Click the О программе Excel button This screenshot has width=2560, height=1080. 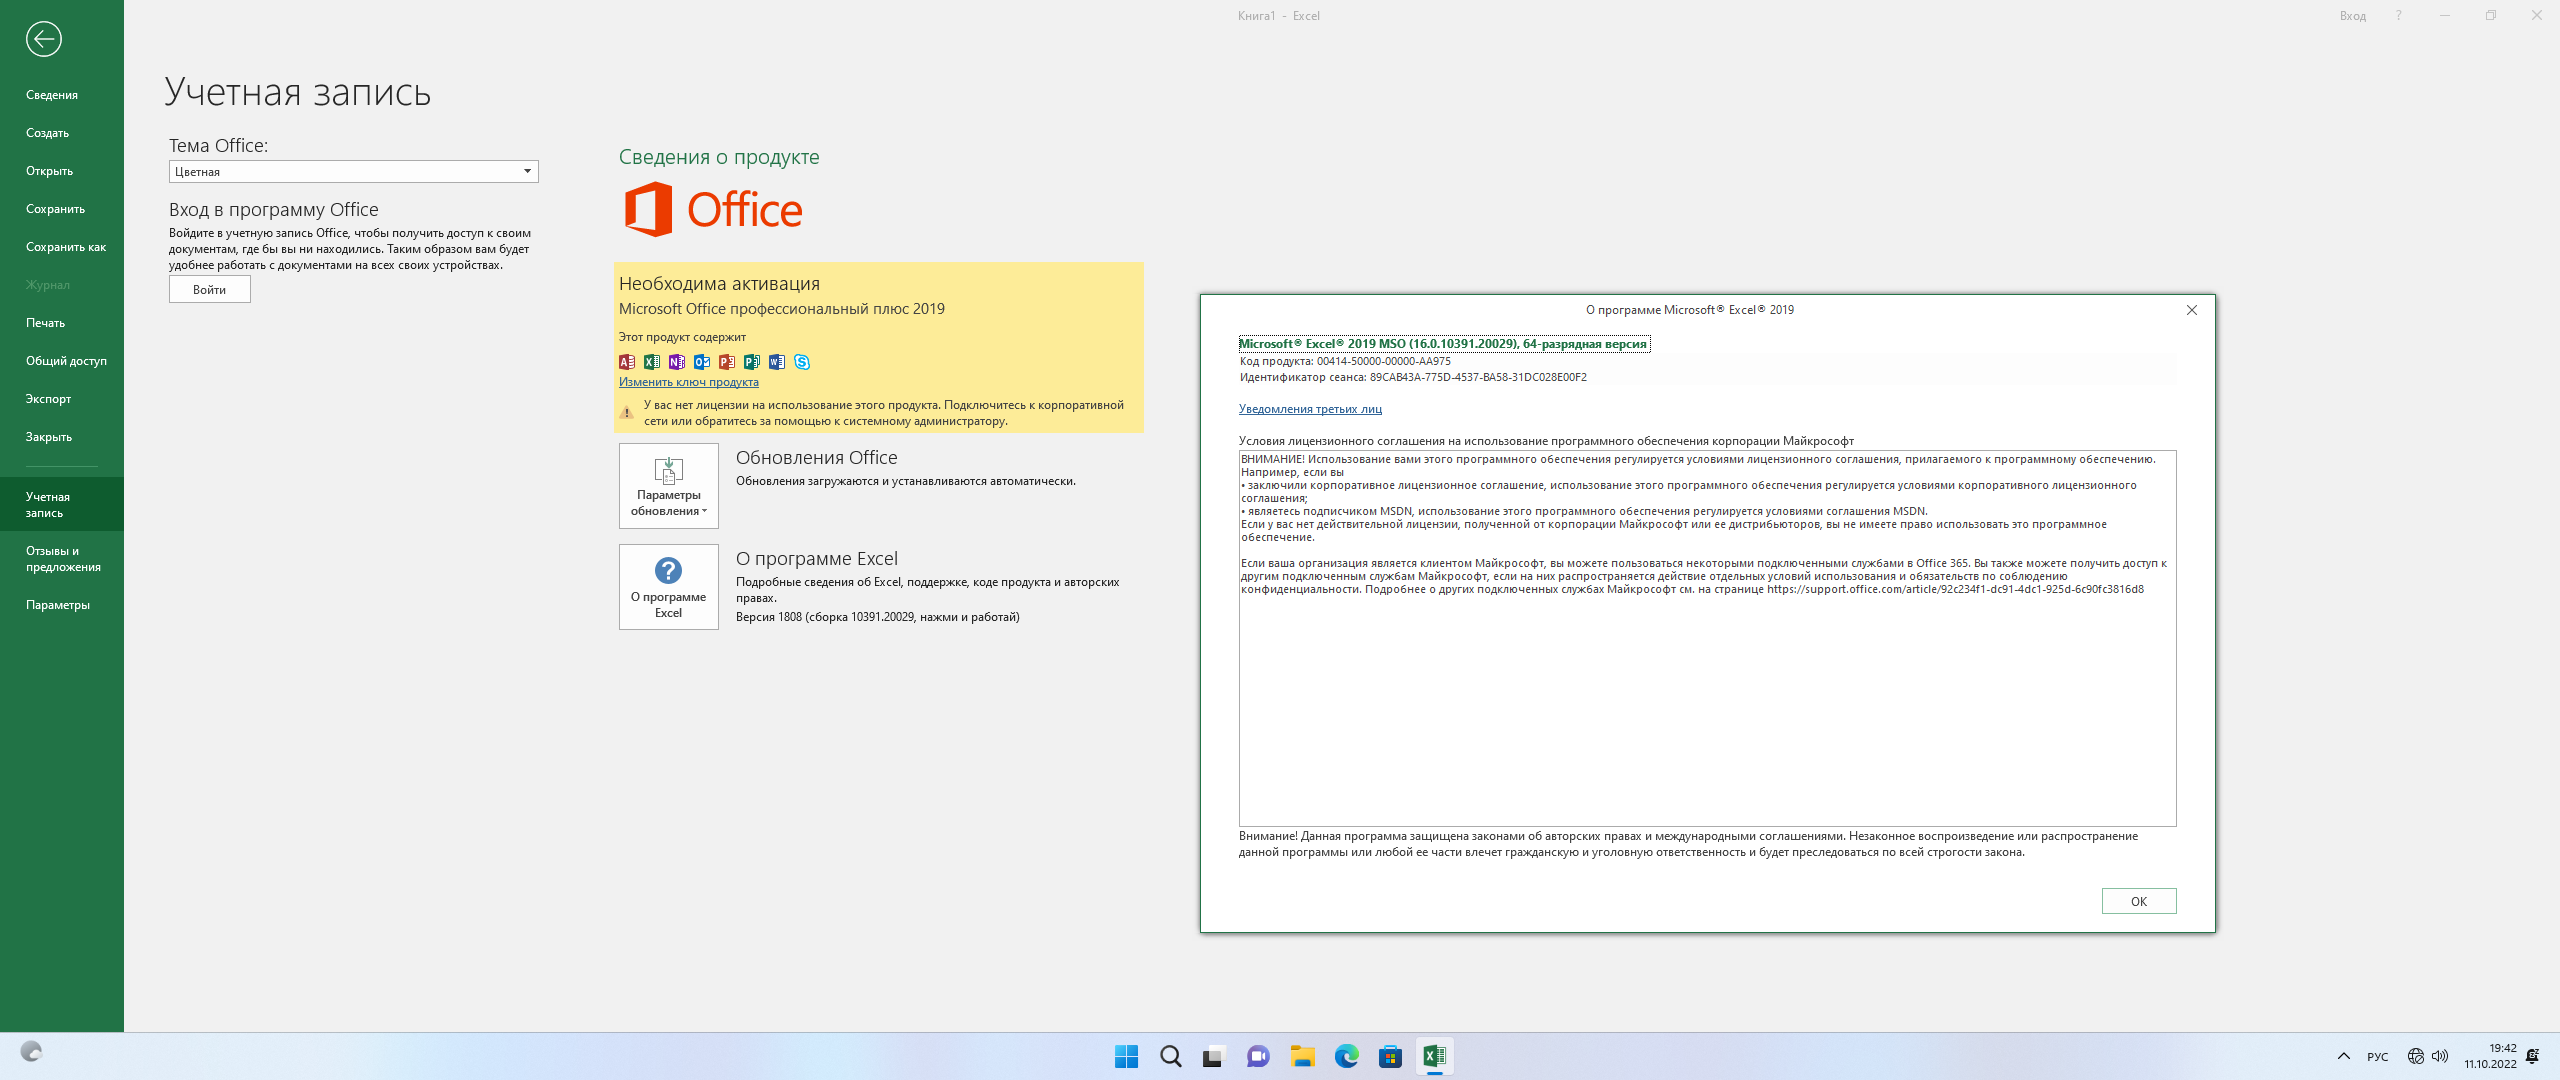[x=669, y=587]
